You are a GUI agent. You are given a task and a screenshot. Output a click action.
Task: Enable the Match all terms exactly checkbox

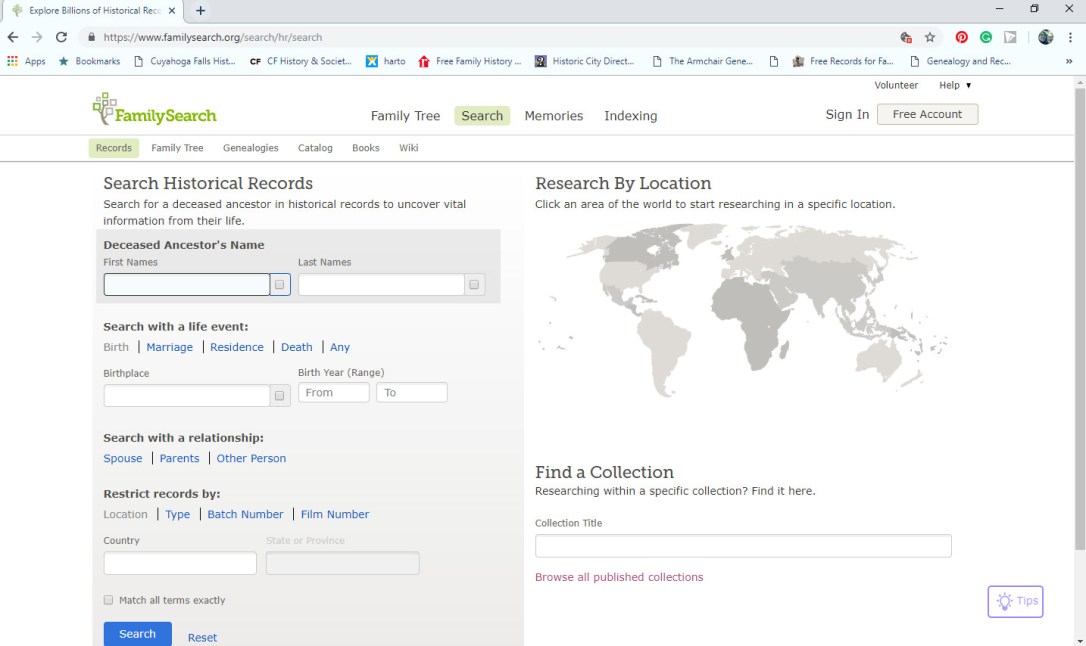108,599
